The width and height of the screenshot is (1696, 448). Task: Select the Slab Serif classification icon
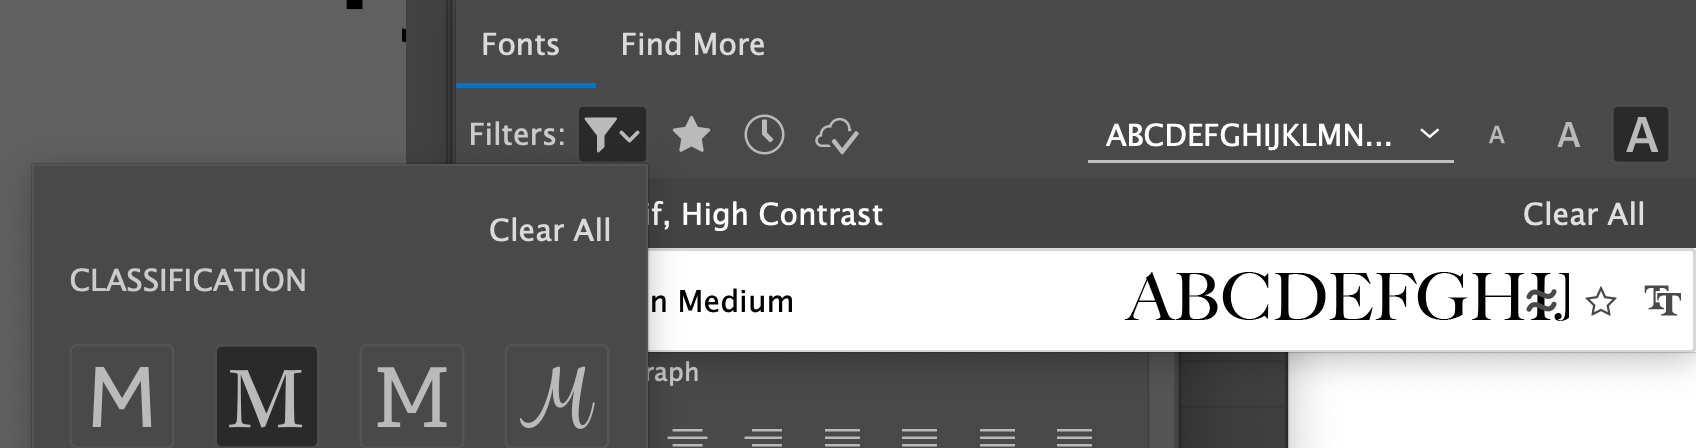pyautogui.click(x=412, y=396)
